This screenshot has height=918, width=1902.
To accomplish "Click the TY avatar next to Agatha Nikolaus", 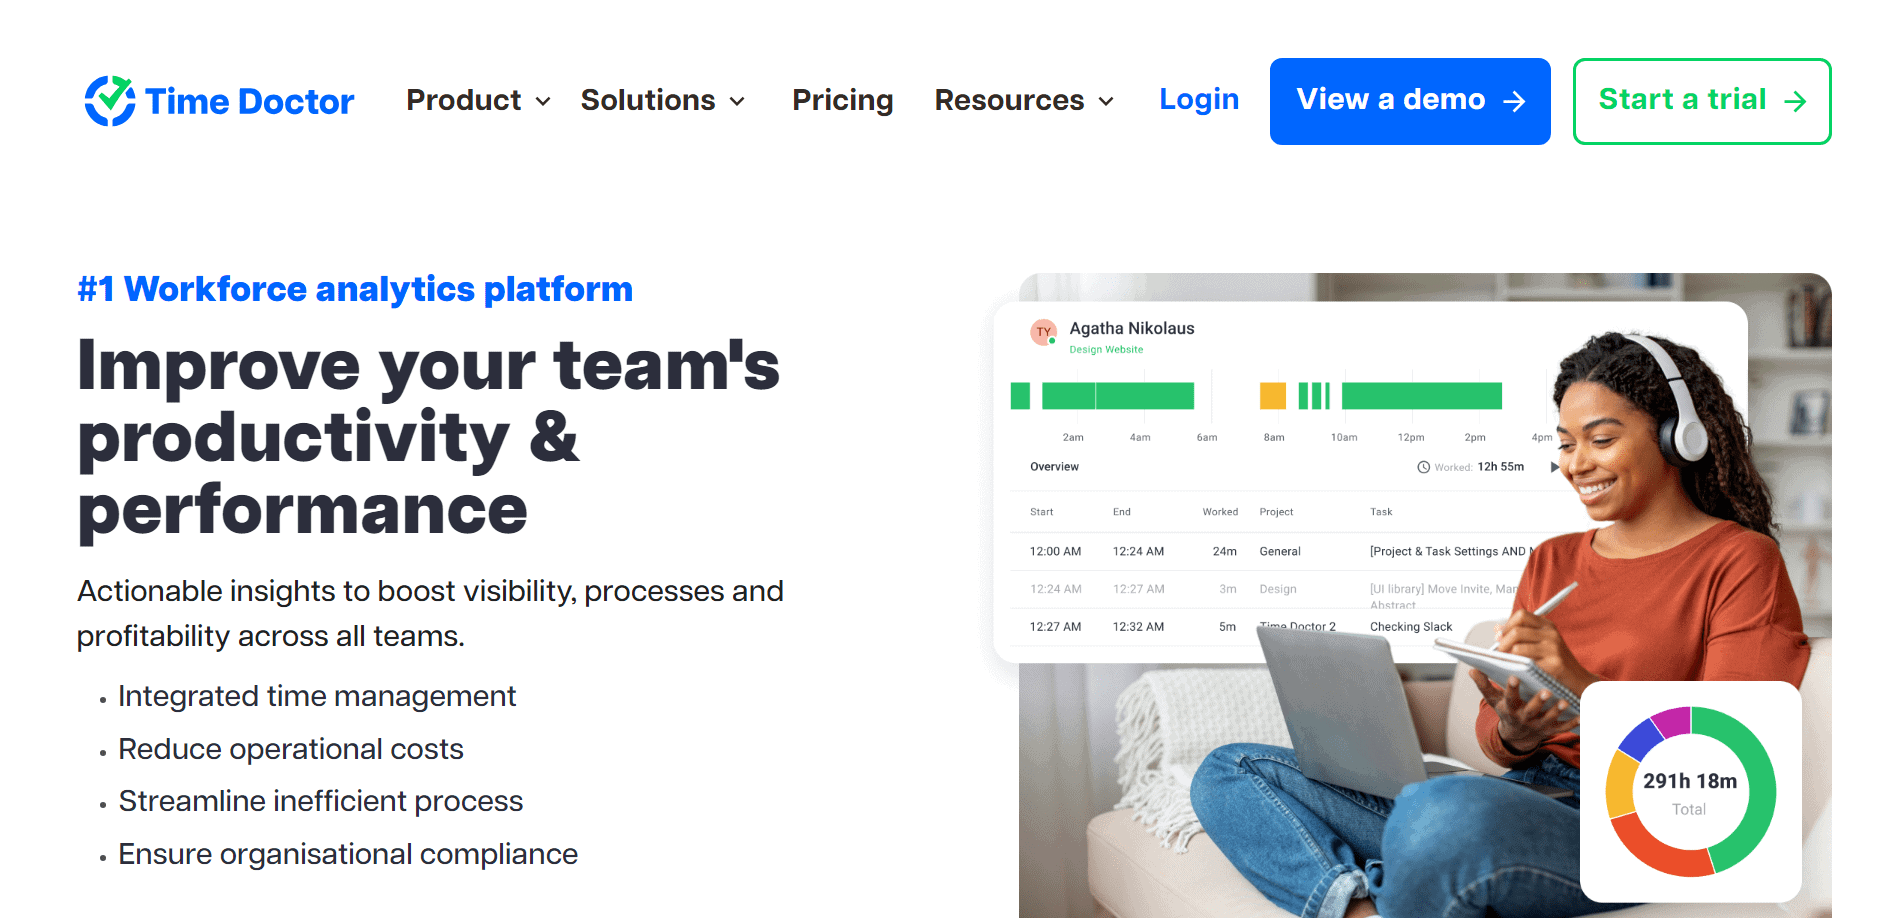I will 1043,332.
